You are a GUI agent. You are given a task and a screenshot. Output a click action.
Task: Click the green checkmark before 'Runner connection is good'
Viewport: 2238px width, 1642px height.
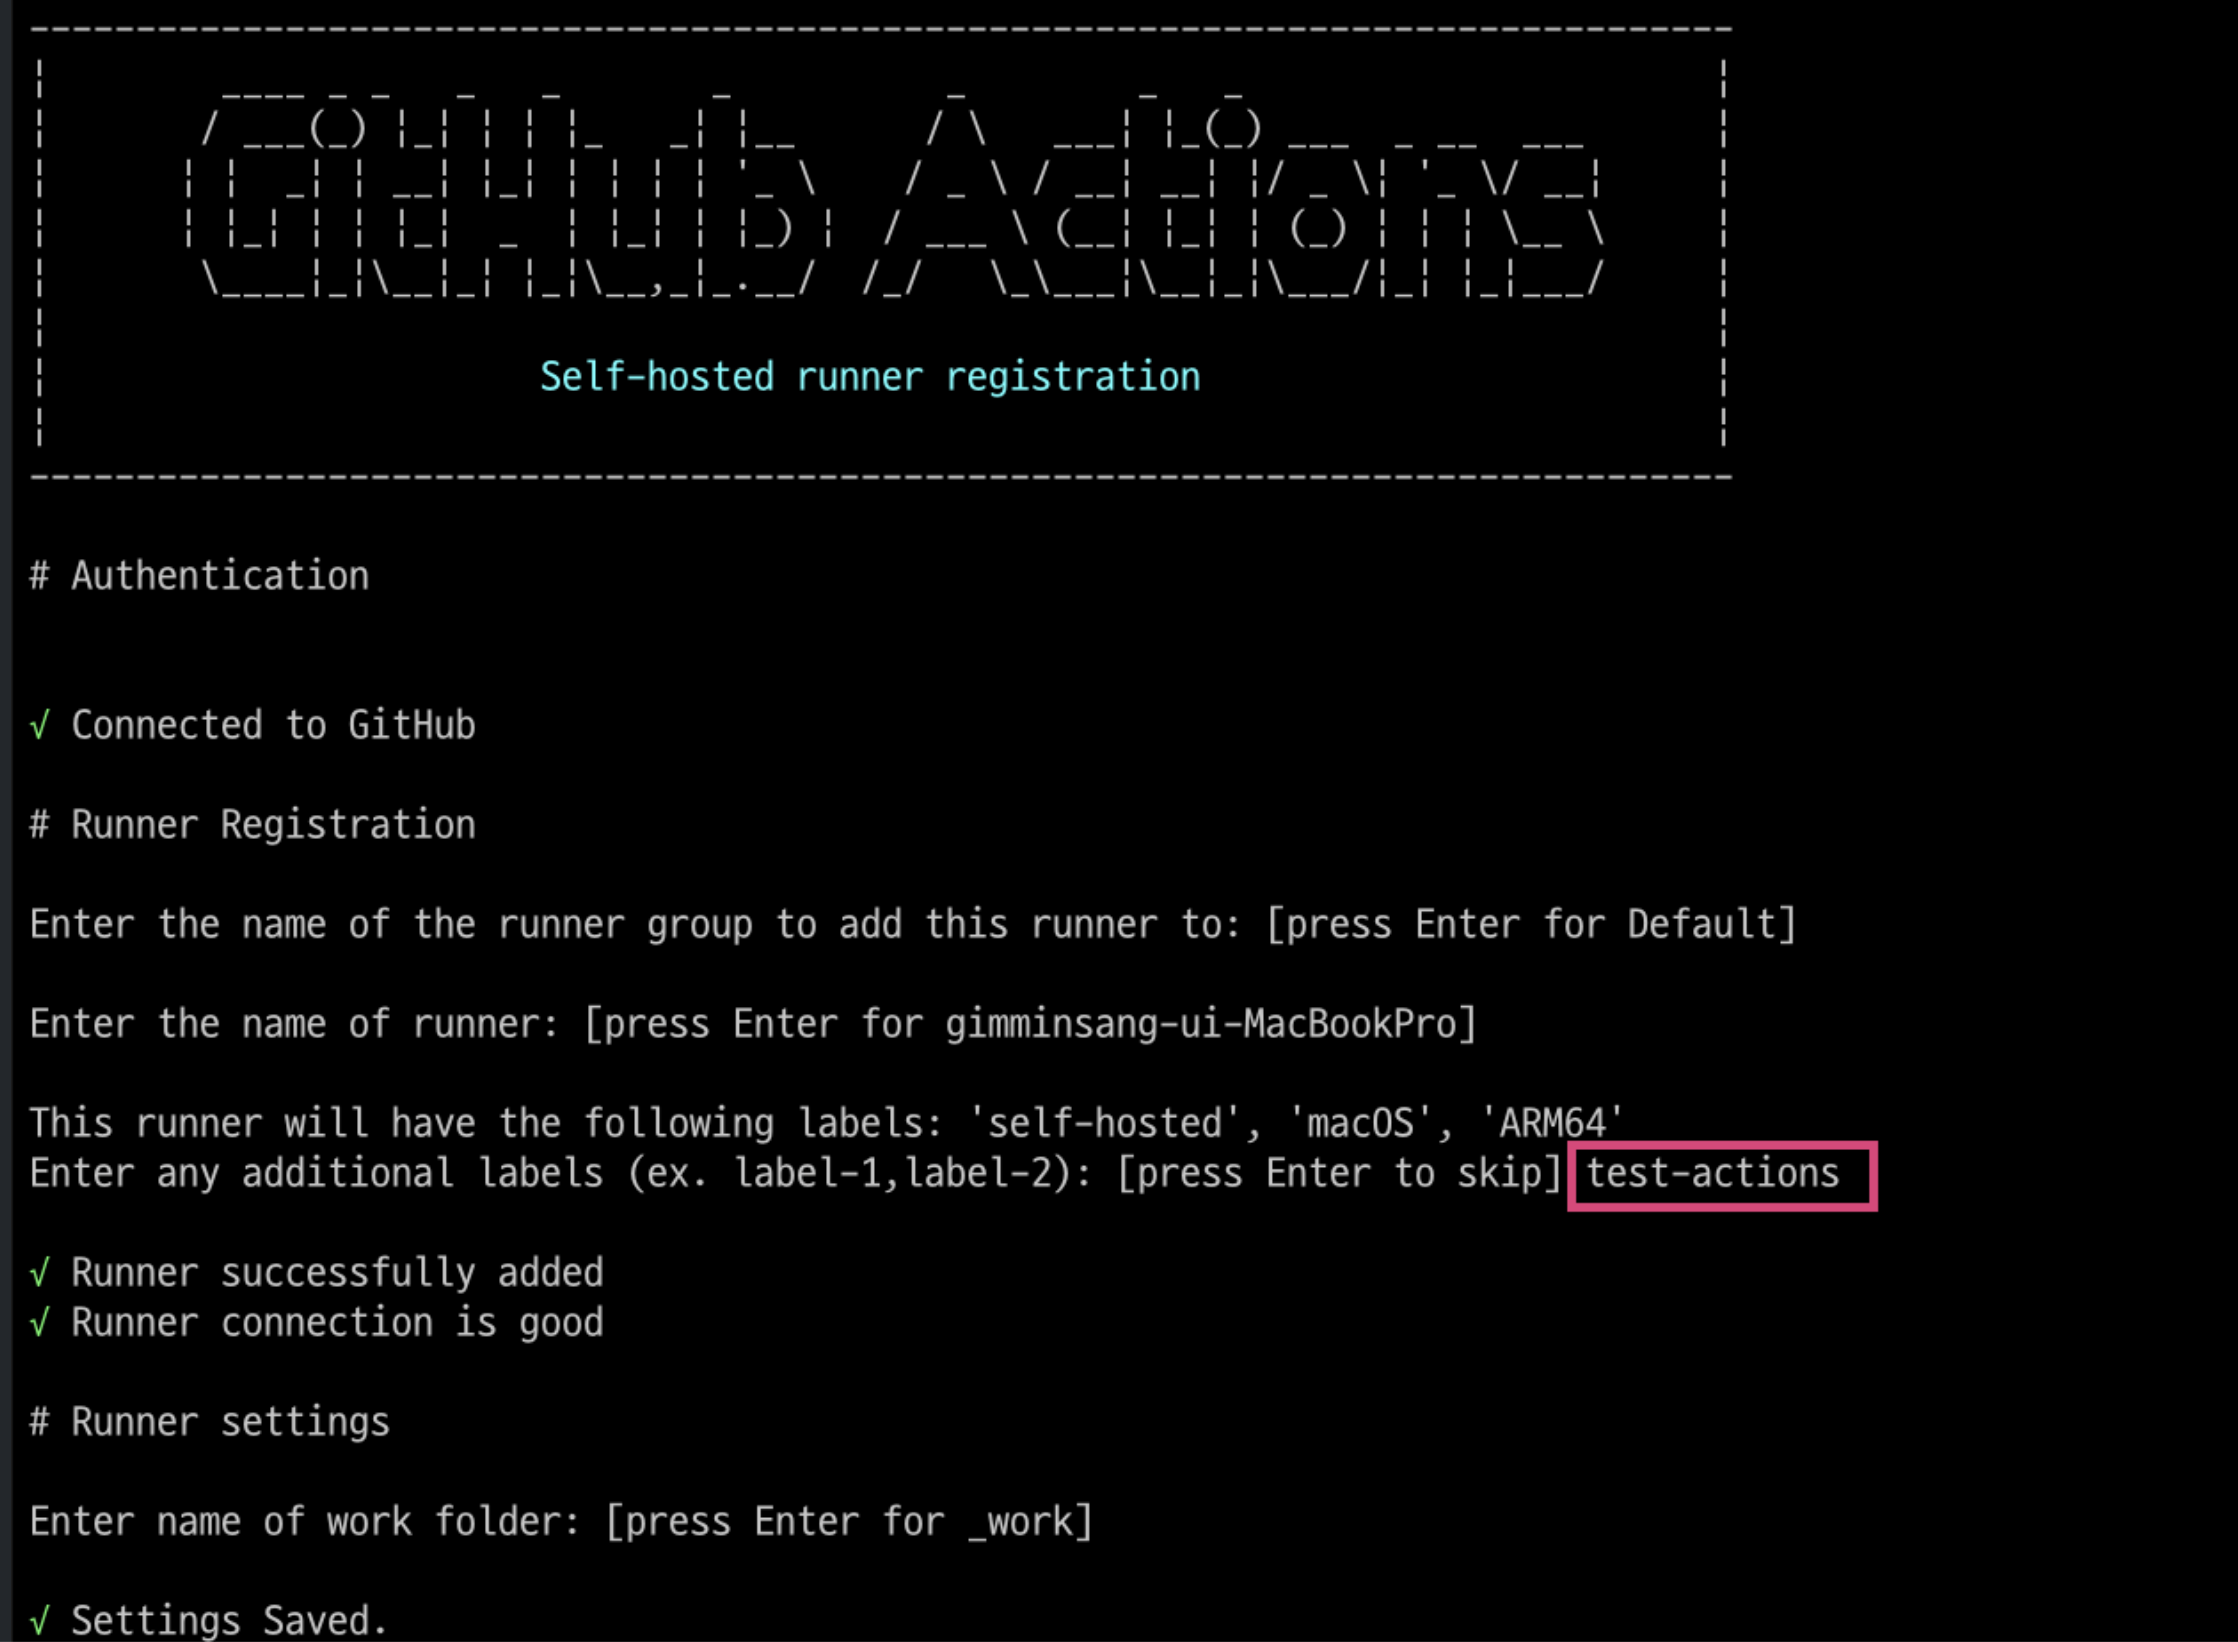tap(40, 1323)
